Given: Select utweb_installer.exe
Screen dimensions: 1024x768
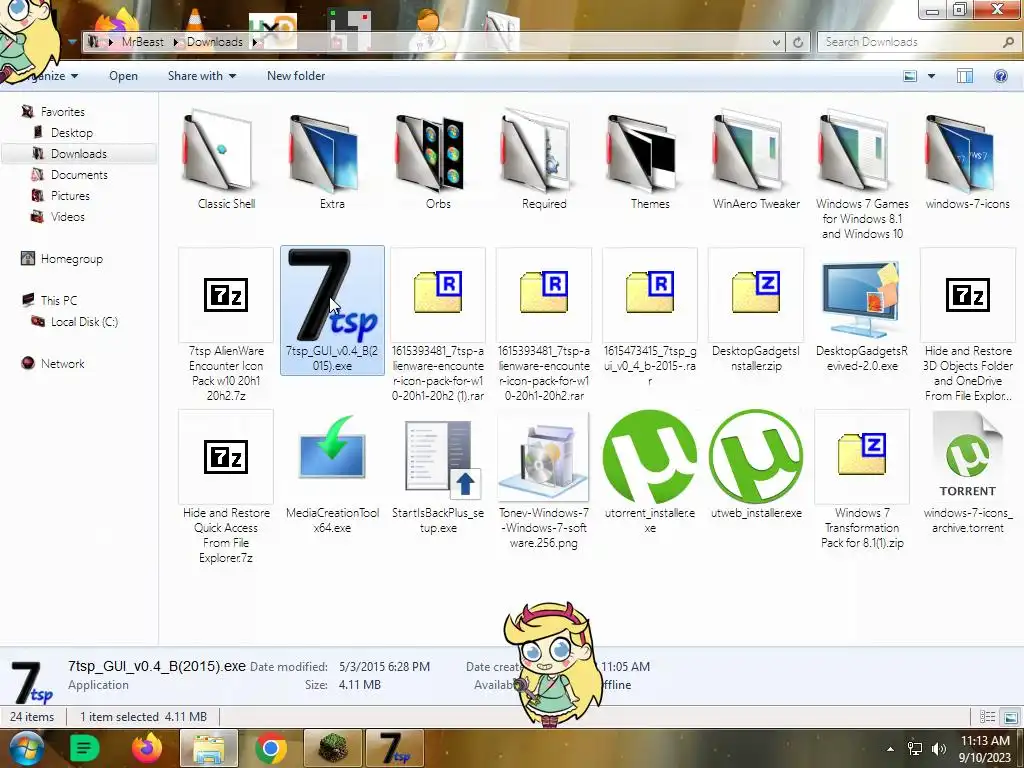Looking at the screenshot, I should 756,465.
